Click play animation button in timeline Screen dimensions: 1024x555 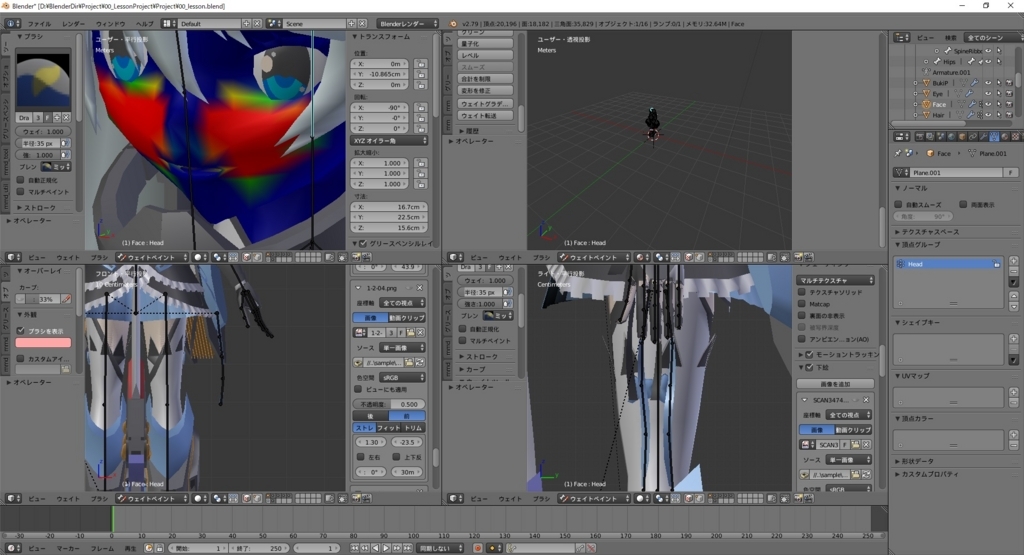tap(386, 548)
